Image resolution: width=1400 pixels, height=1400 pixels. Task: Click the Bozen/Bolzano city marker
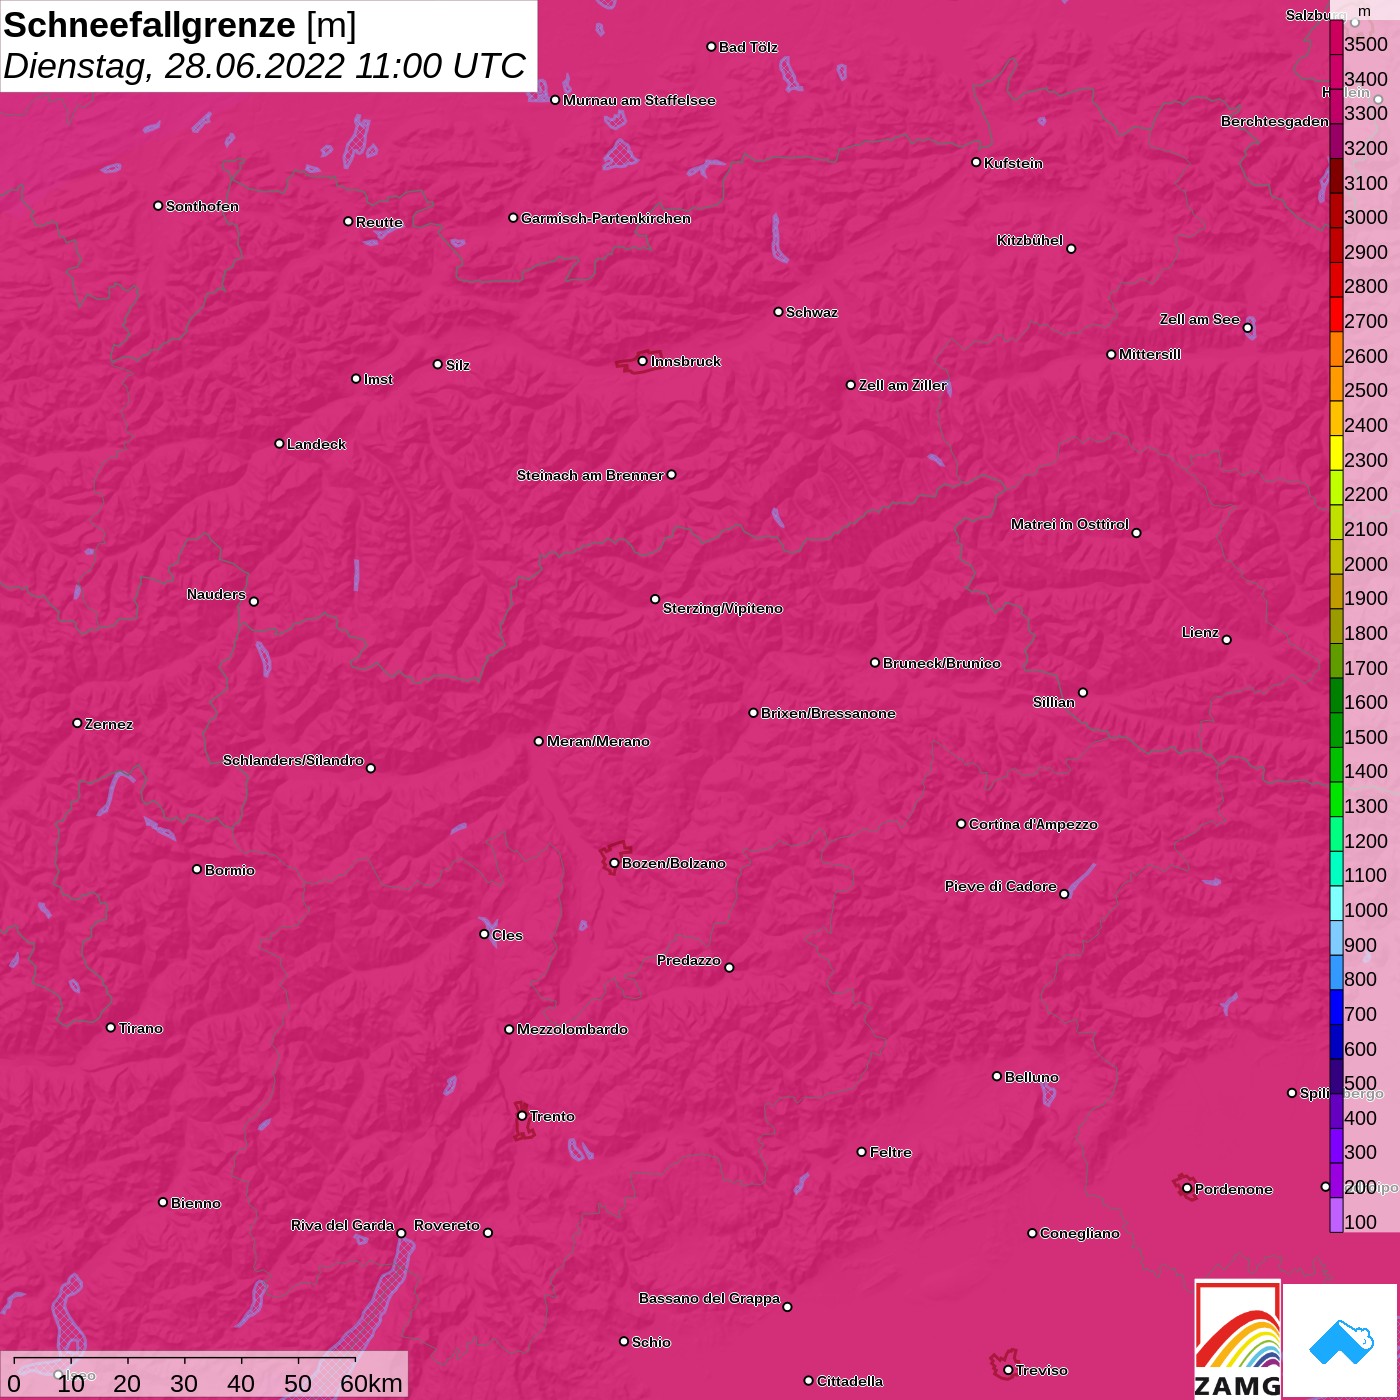614,863
